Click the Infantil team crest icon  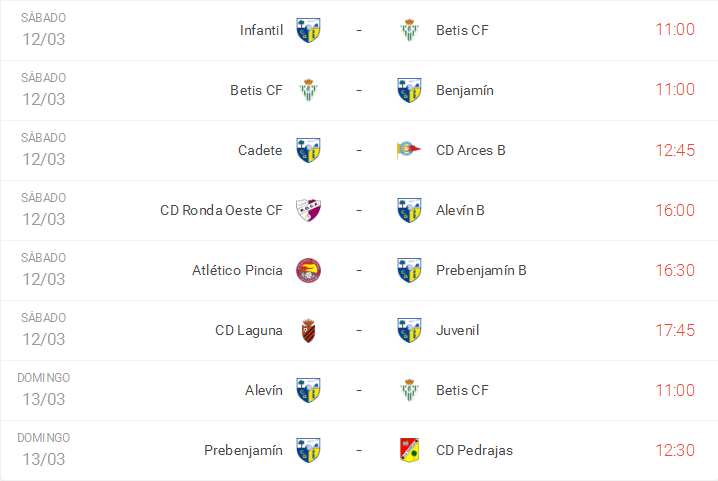pyautogui.click(x=308, y=30)
